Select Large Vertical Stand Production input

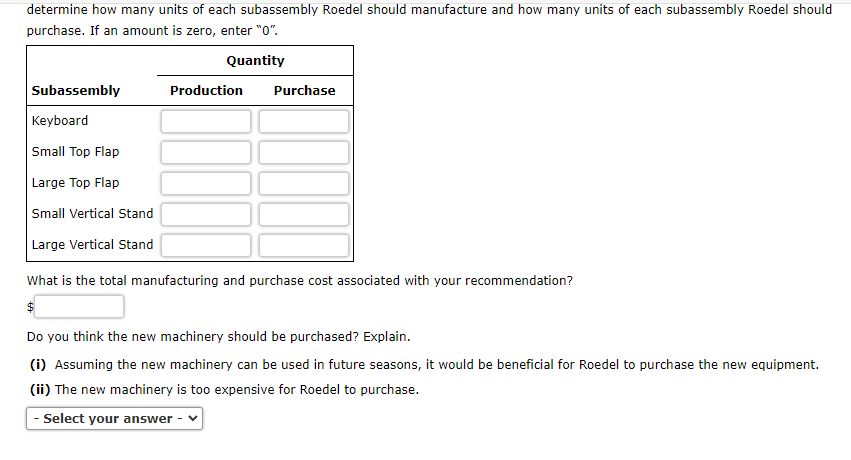[x=206, y=245]
